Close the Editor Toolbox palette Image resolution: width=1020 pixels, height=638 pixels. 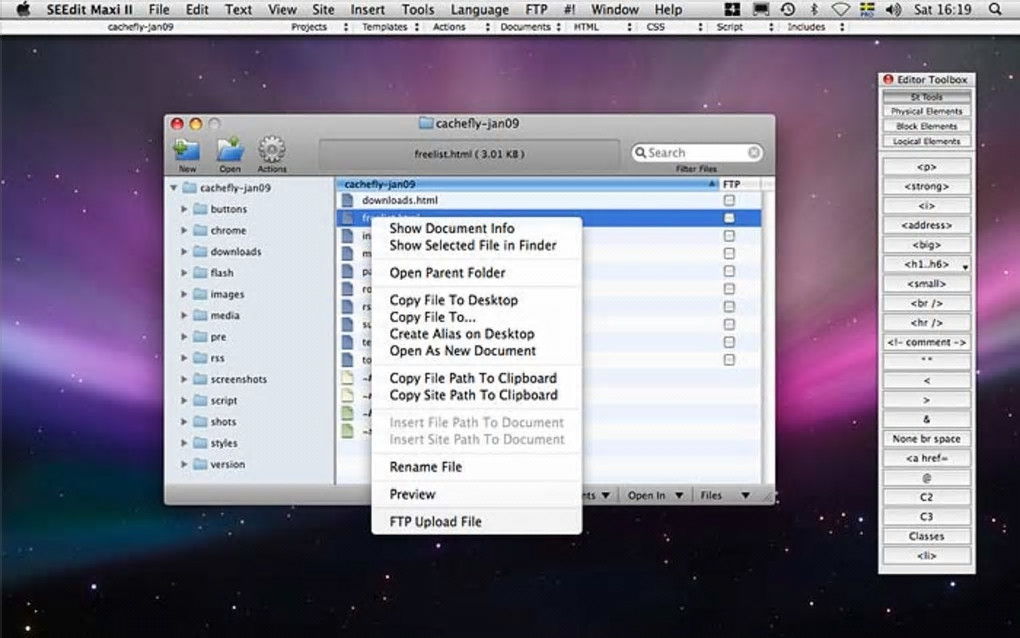(887, 79)
